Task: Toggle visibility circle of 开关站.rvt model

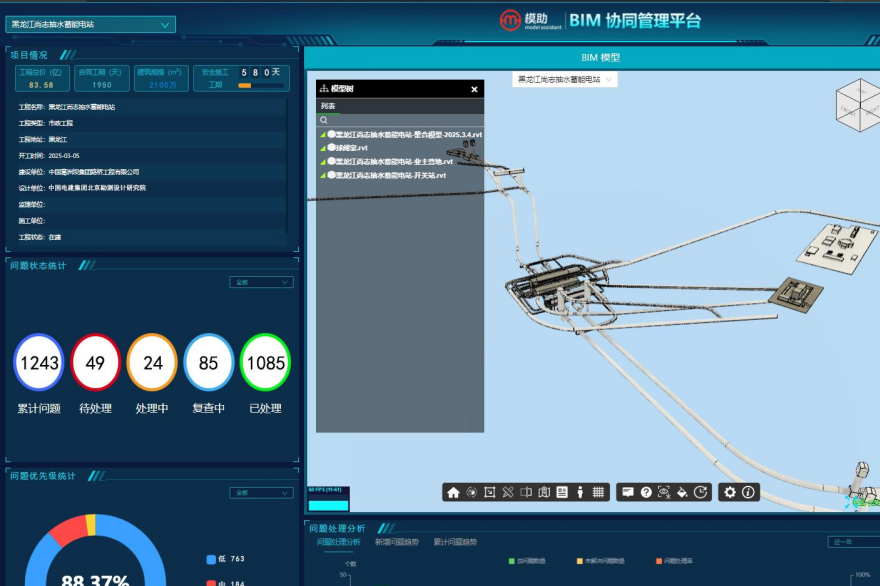Action: [331, 175]
